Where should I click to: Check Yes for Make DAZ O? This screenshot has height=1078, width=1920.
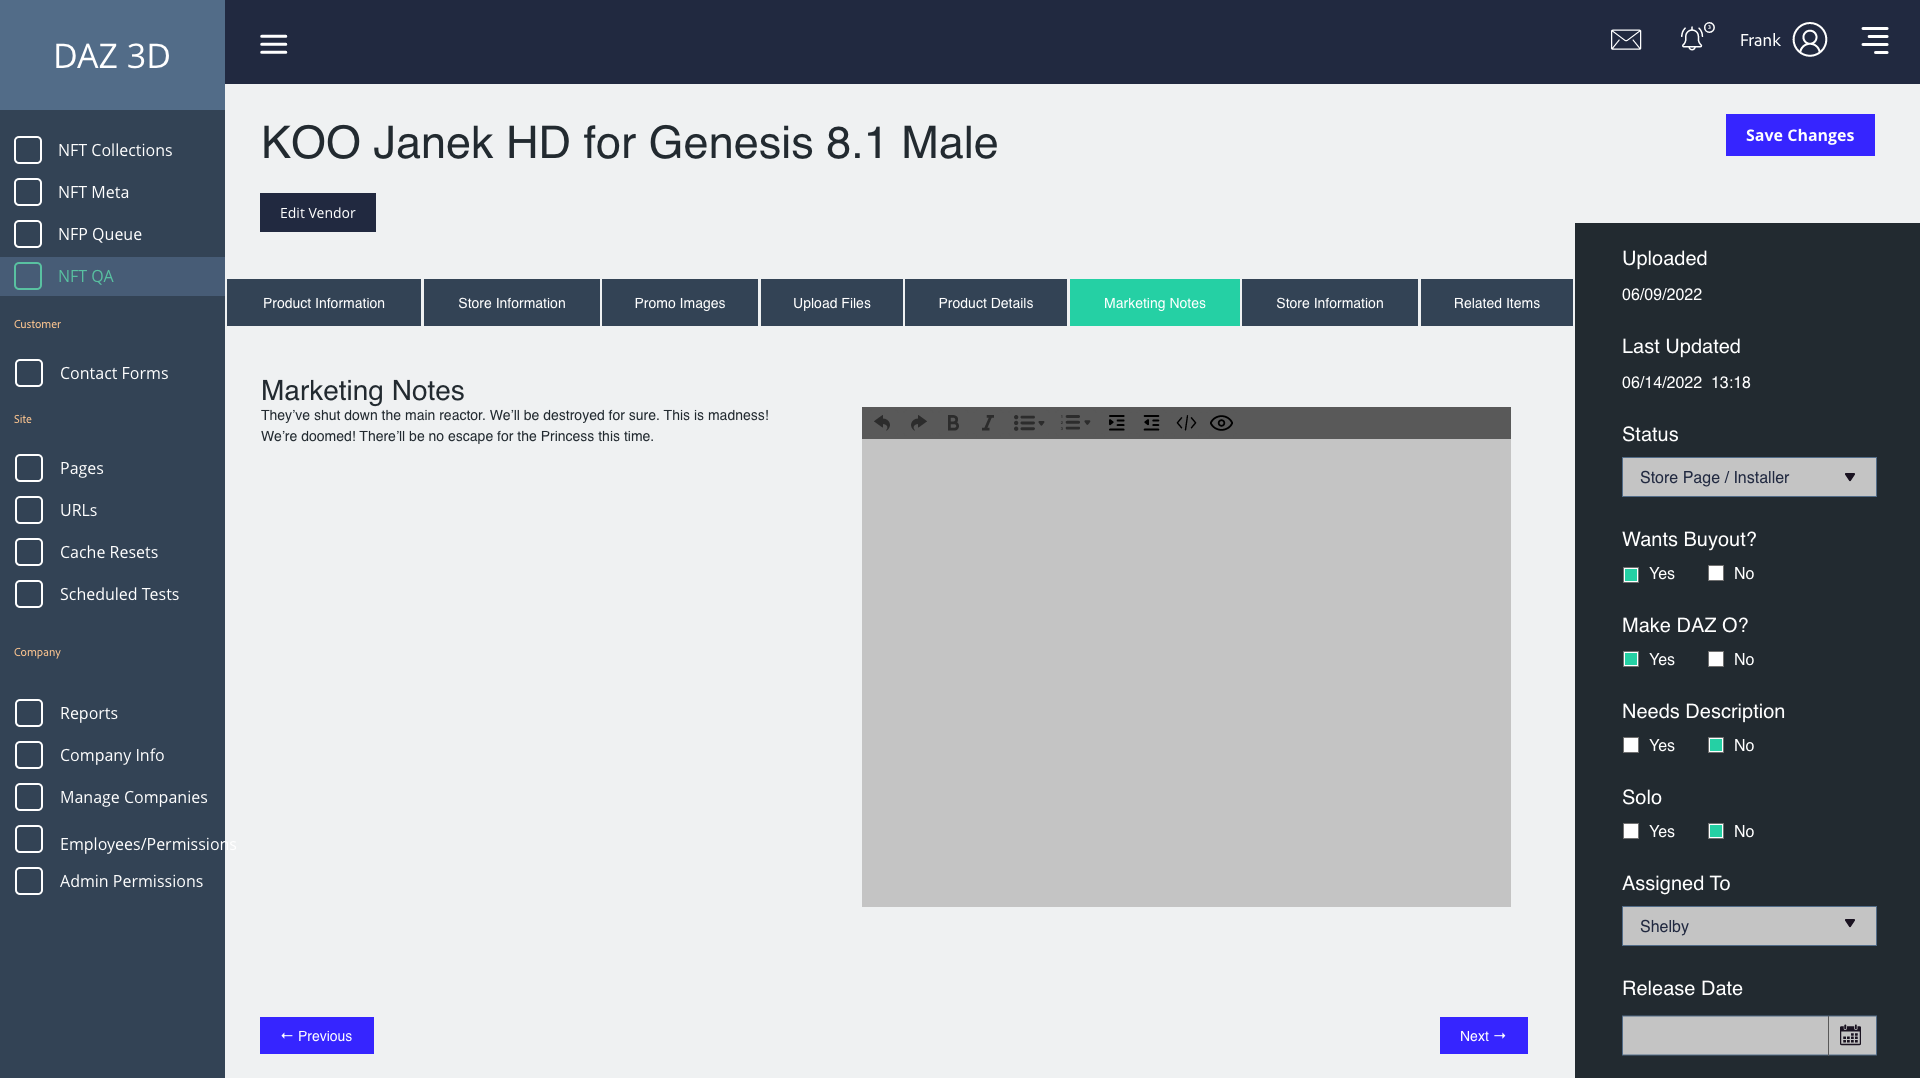click(x=1631, y=659)
